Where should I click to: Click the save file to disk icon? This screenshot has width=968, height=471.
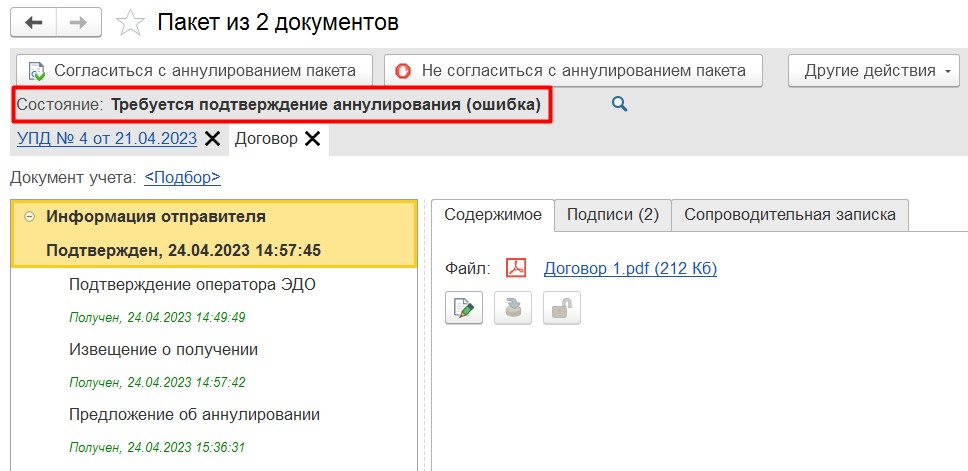pyautogui.click(x=513, y=308)
